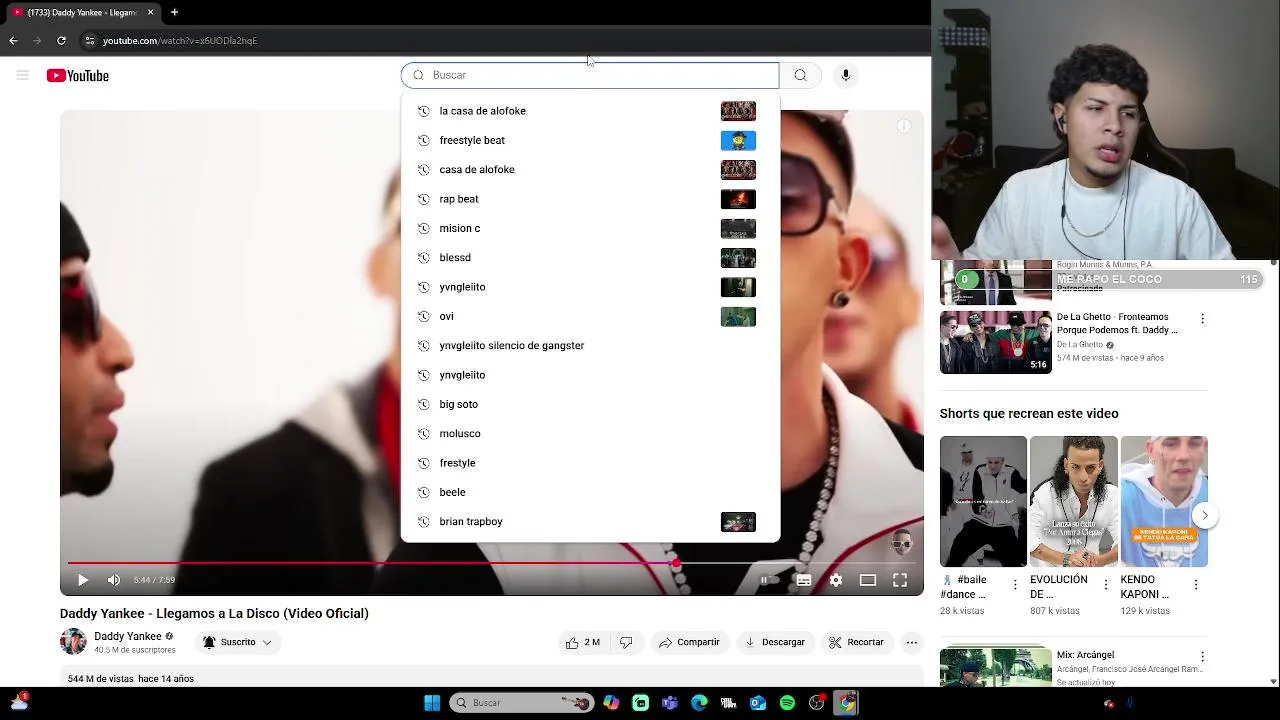Open a new browser tab

pyautogui.click(x=174, y=12)
